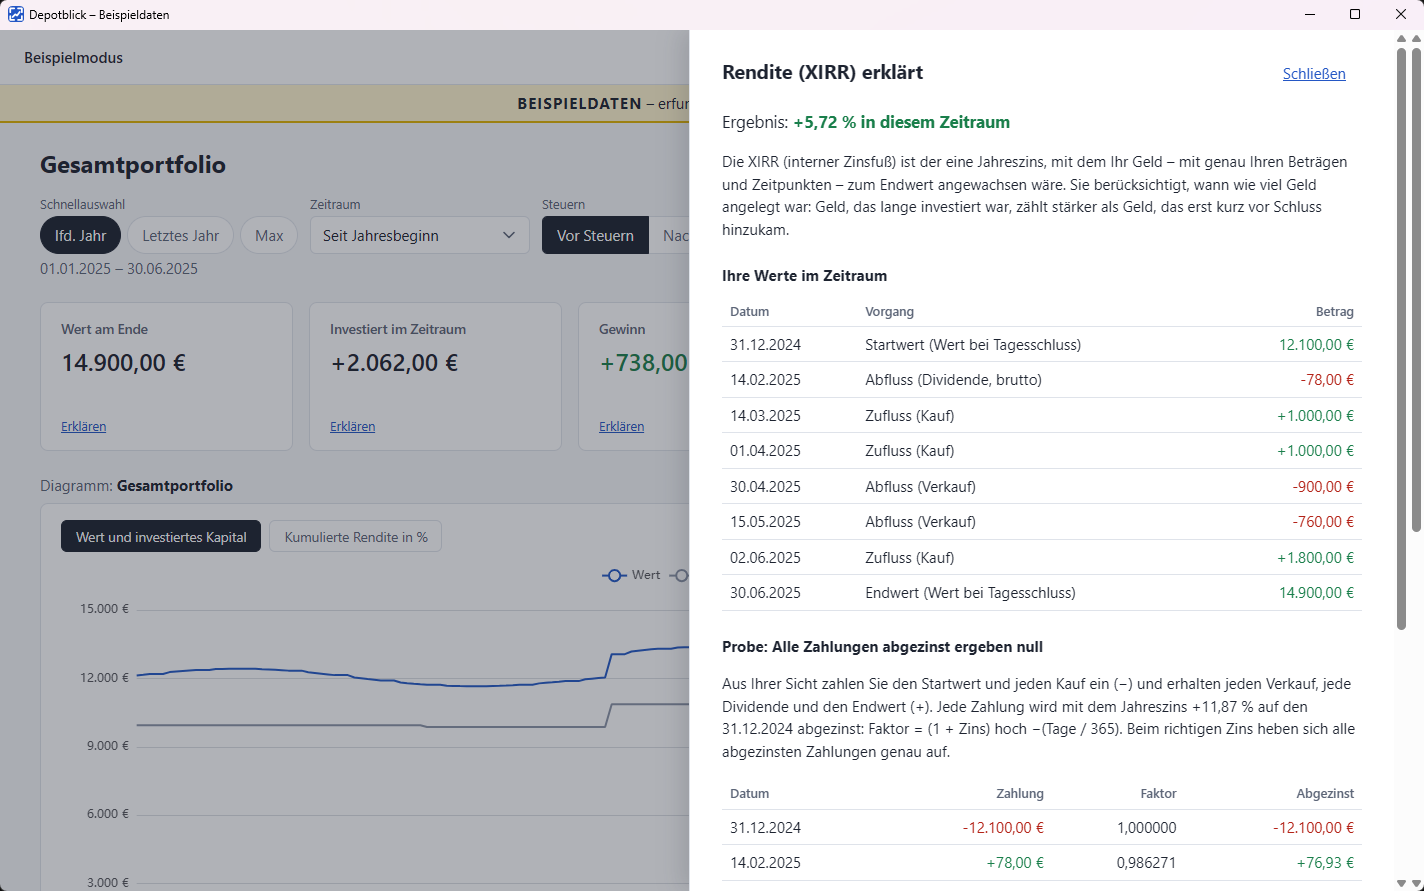Screen dimensions: 1424x891
Task: Click the +1.800,00 € Kauf amount
Action: (x=1316, y=558)
